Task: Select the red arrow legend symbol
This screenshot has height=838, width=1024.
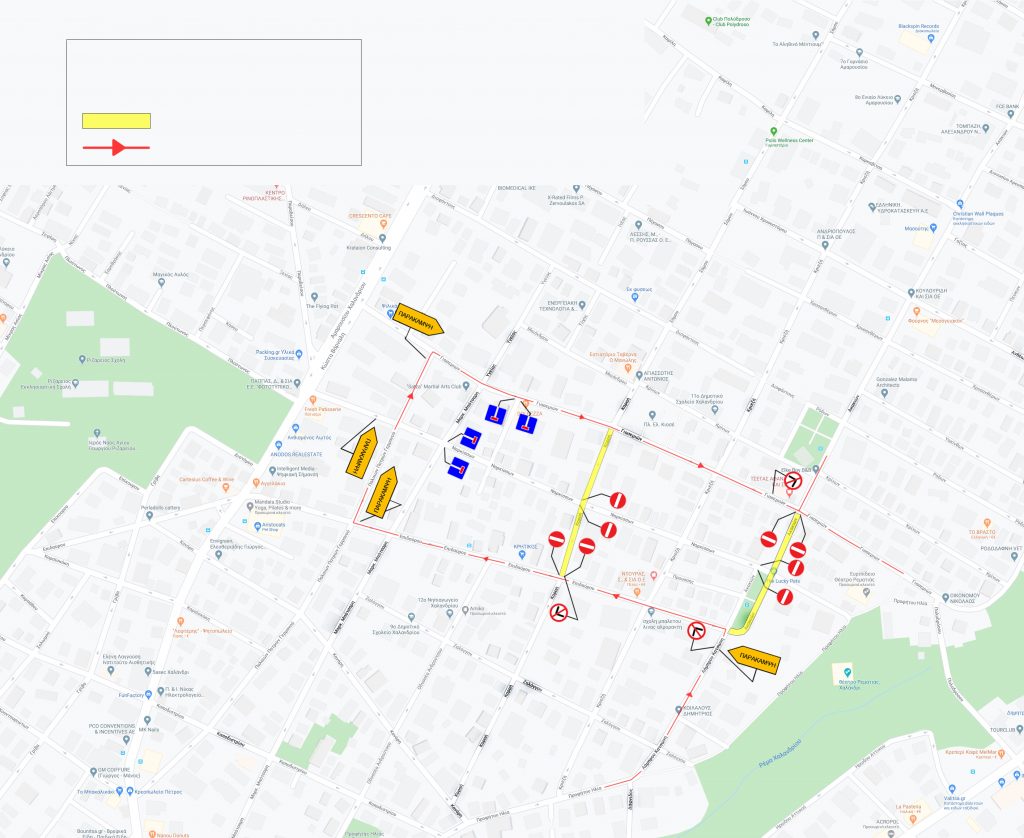Action: tap(116, 148)
